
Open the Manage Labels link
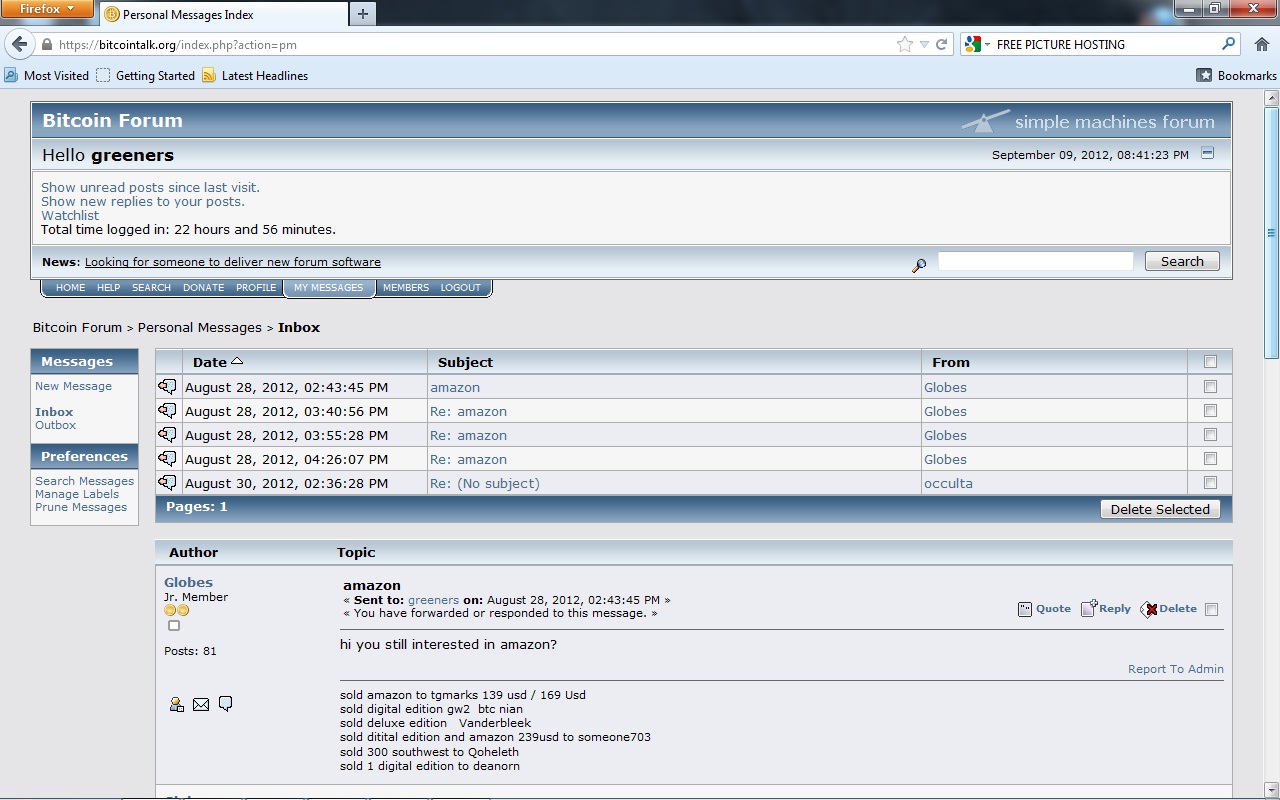pos(77,494)
